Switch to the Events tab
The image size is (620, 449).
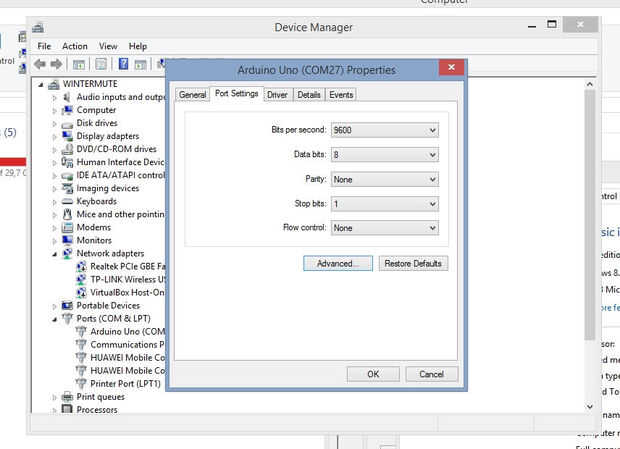341,95
